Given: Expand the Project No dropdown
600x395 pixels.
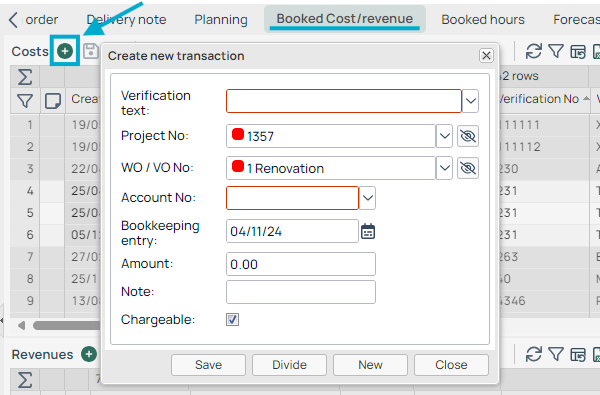Looking at the screenshot, I should click(x=444, y=136).
